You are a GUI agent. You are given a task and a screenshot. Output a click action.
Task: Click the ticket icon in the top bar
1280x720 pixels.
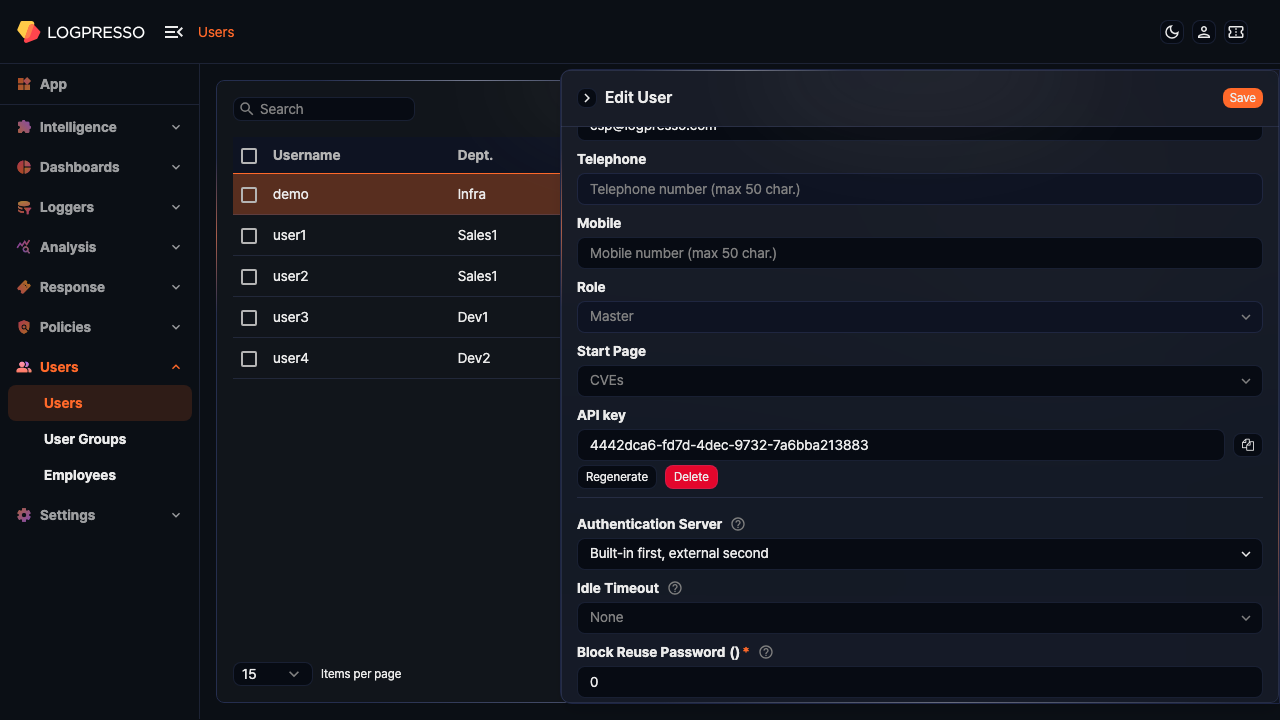click(x=1235, y=32)
